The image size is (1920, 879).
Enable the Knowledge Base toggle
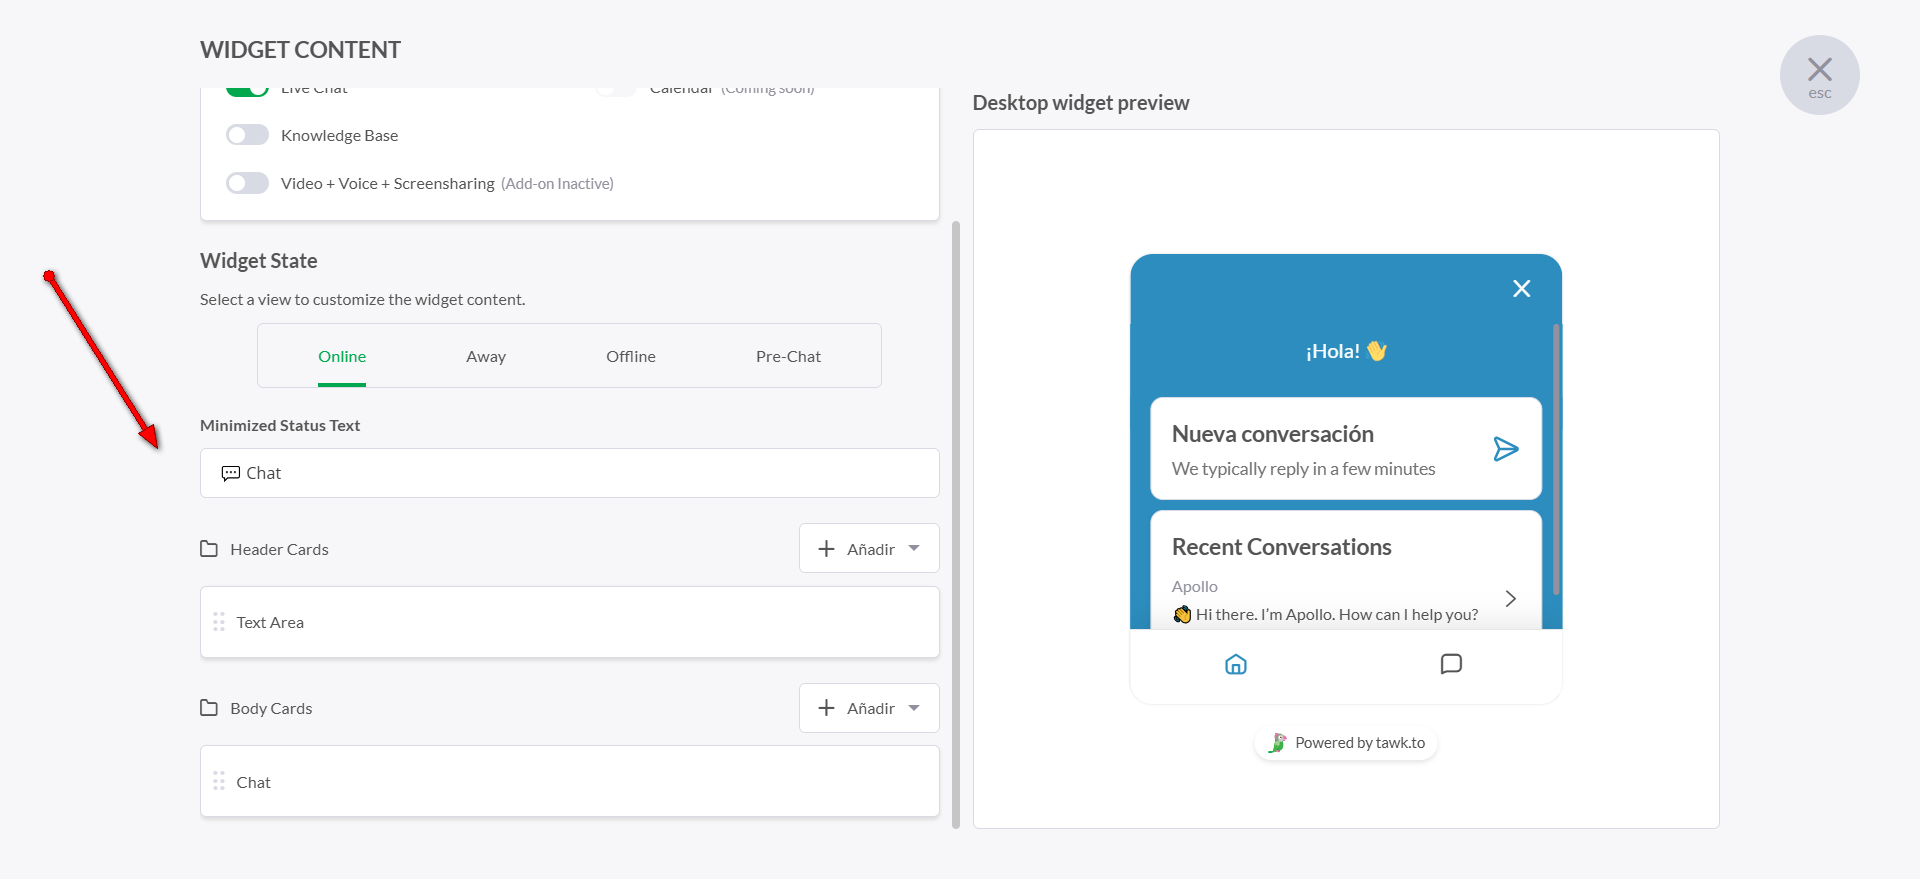tap(247, 135)
